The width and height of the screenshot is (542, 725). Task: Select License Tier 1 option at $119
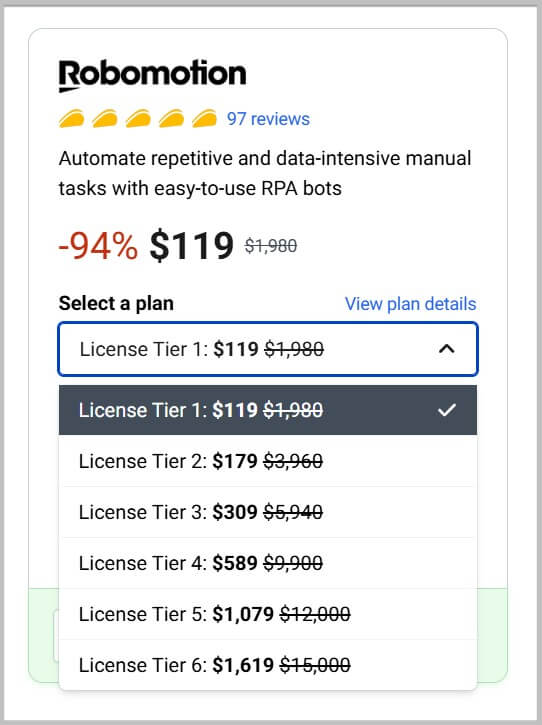[268, 410]
